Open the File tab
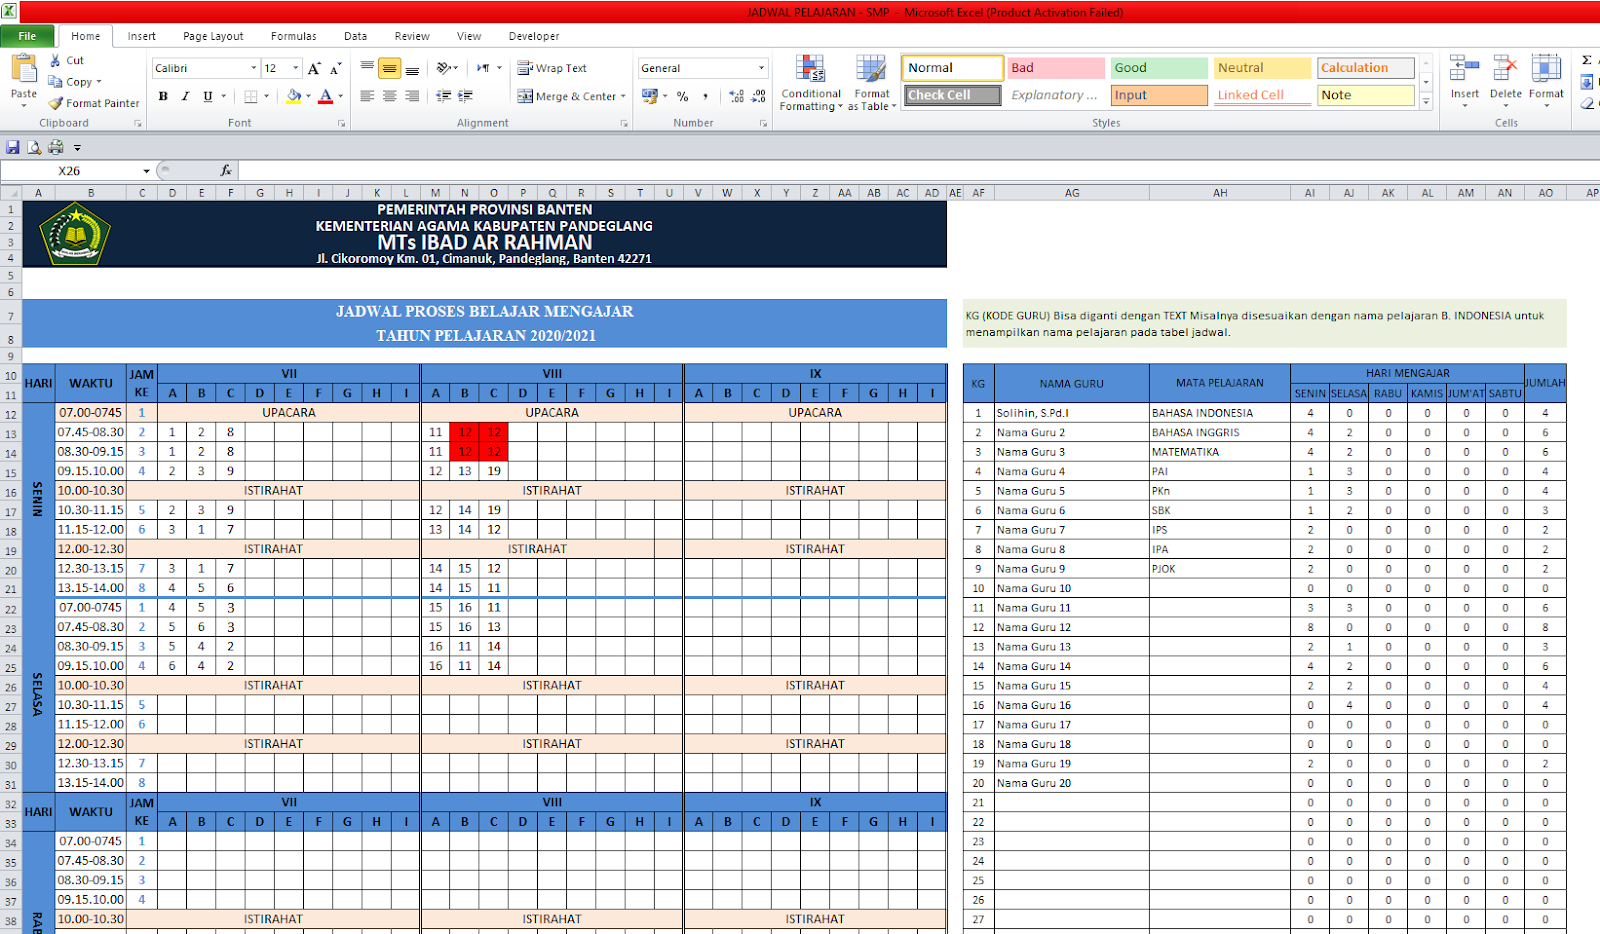 click(x=27, y=36)
